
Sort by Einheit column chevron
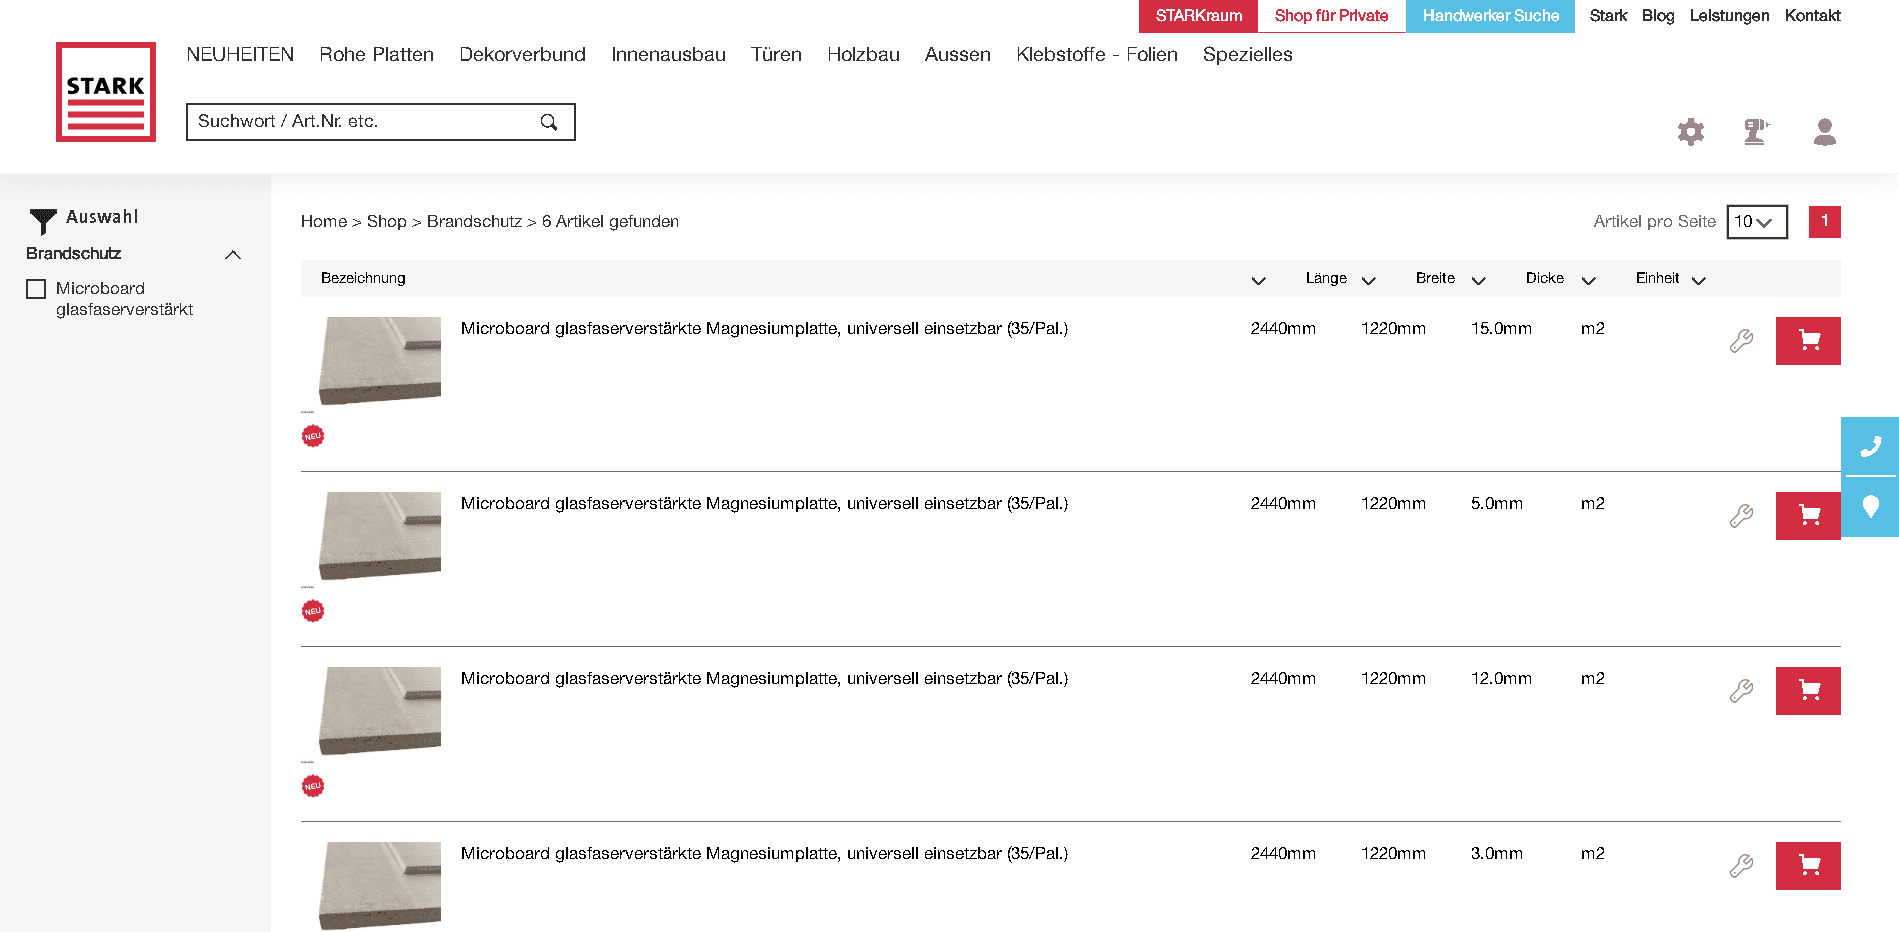pos(1699,280)
